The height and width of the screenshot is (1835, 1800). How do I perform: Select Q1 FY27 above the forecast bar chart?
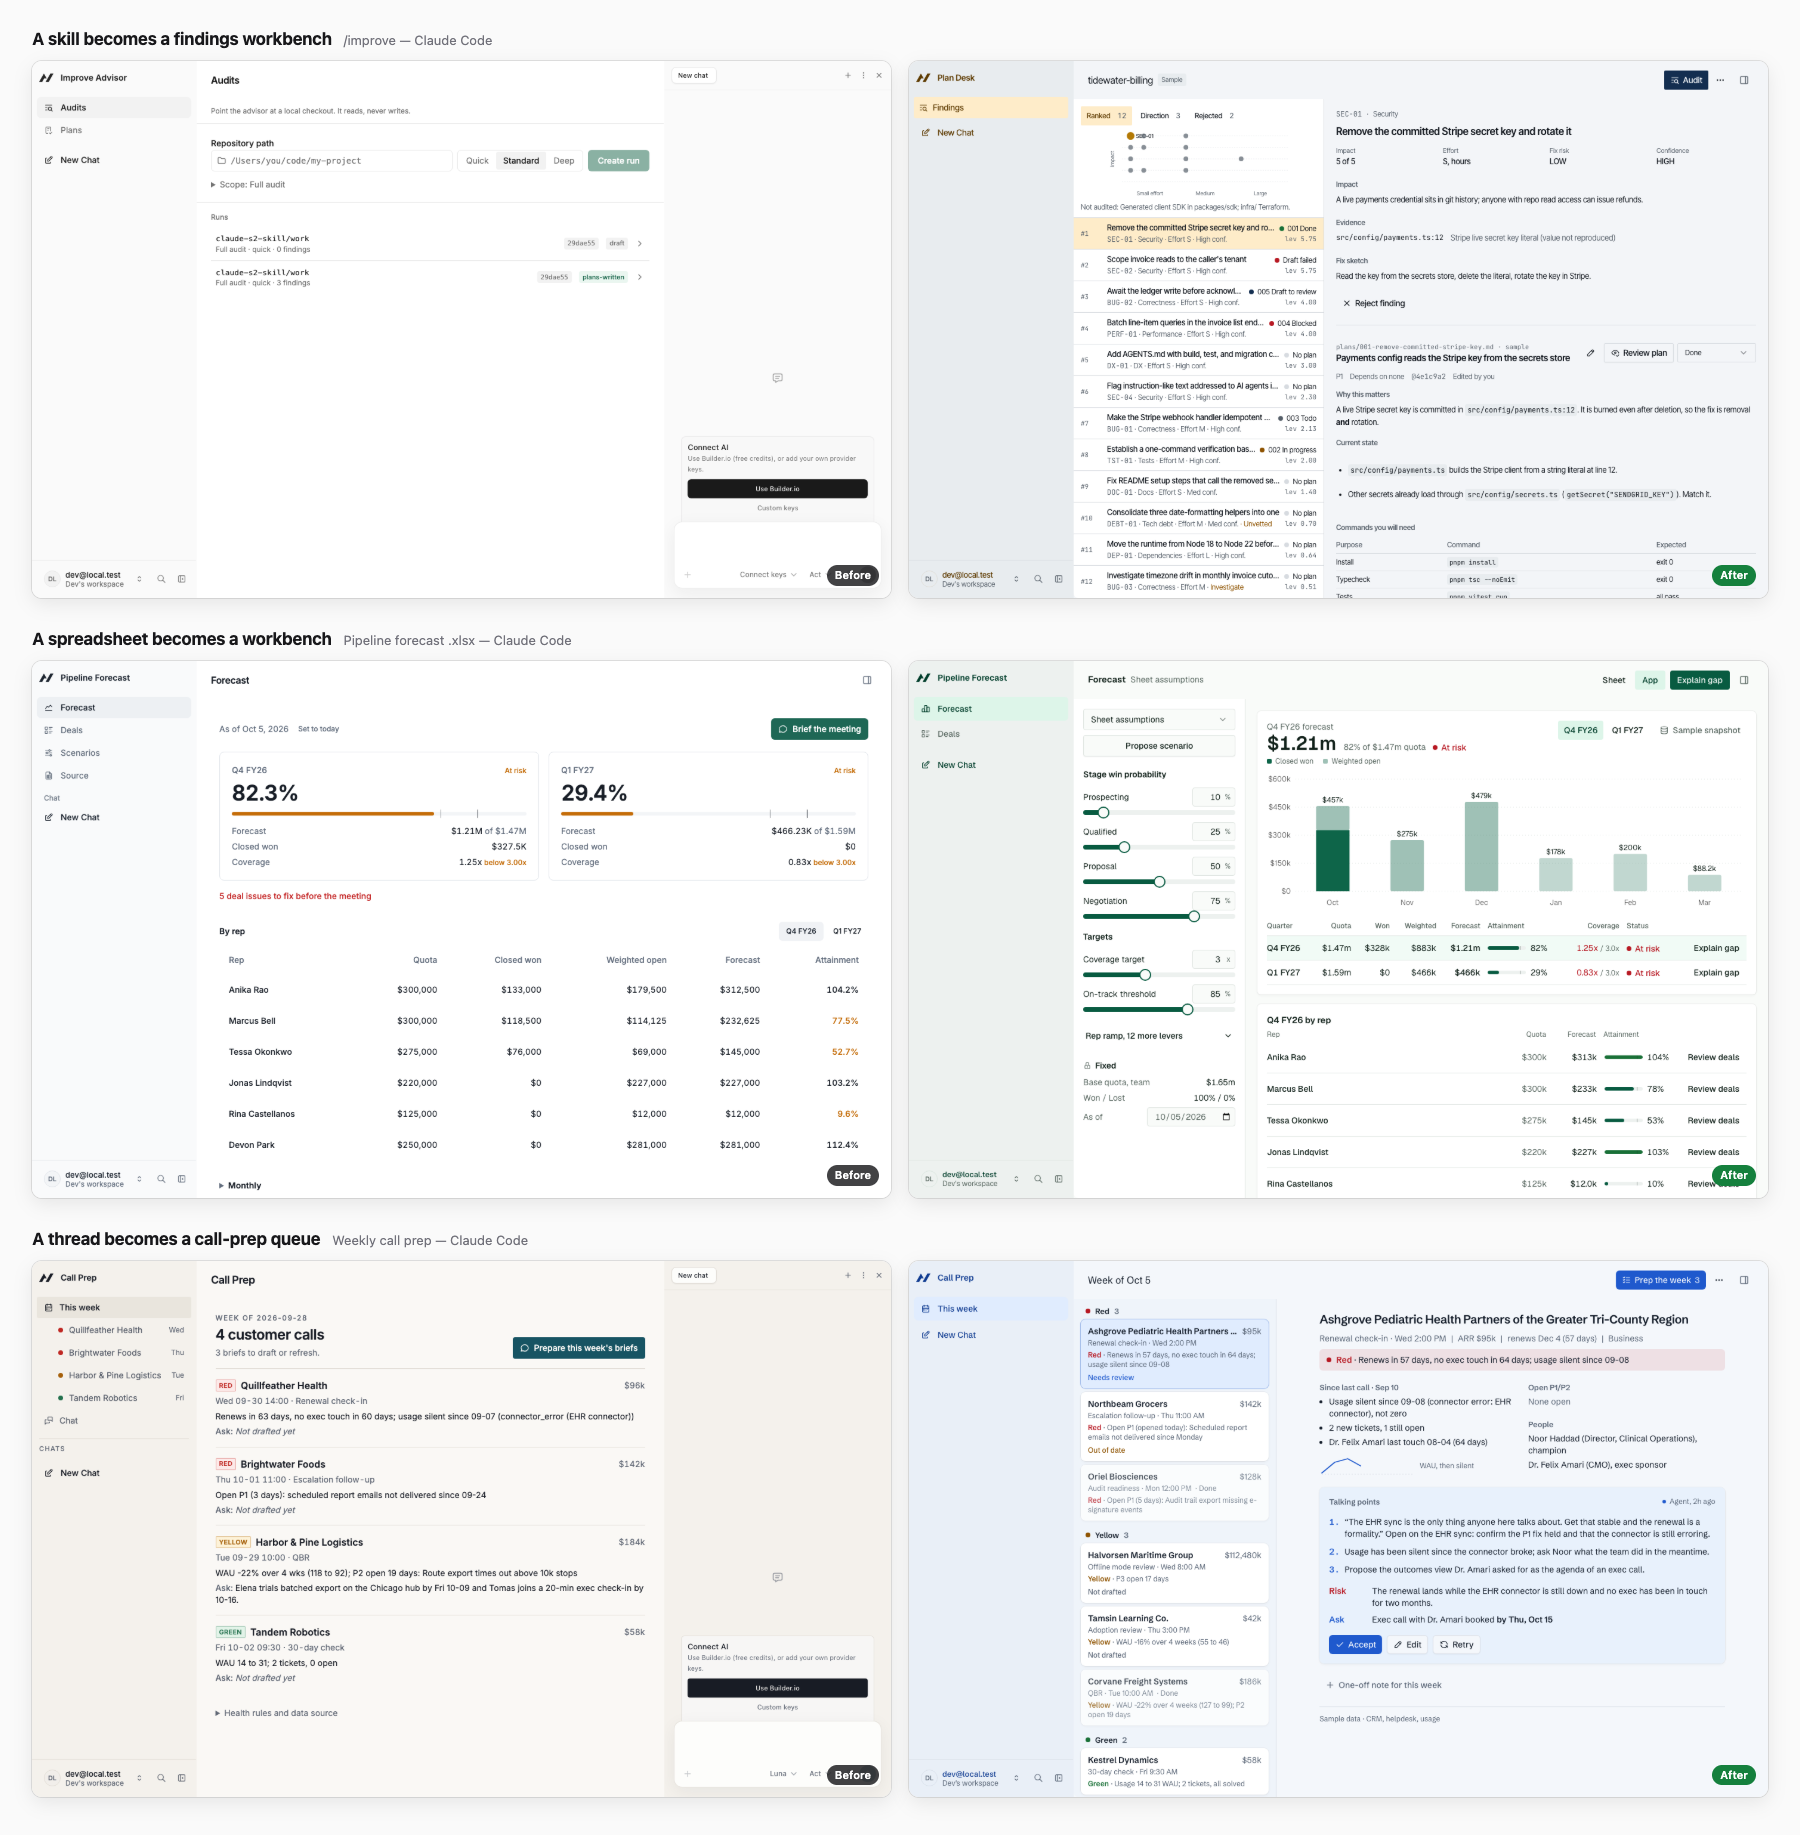[1627, 730]
